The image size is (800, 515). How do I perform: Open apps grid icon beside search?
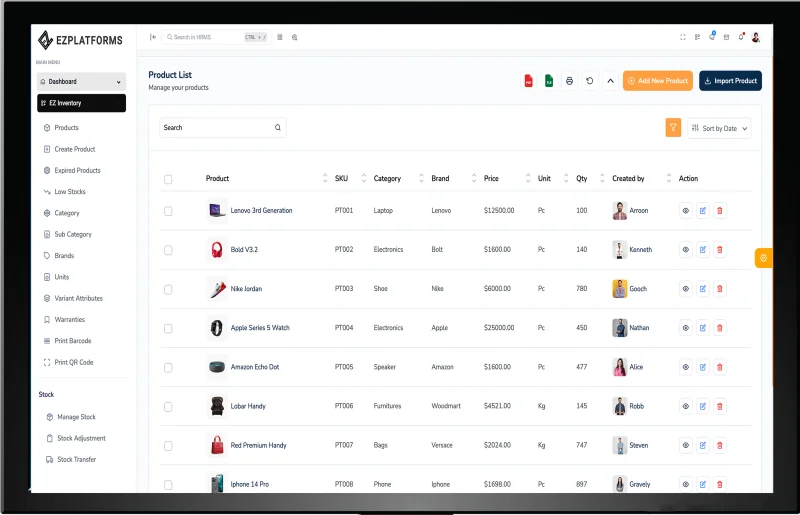tap(280, 37)
